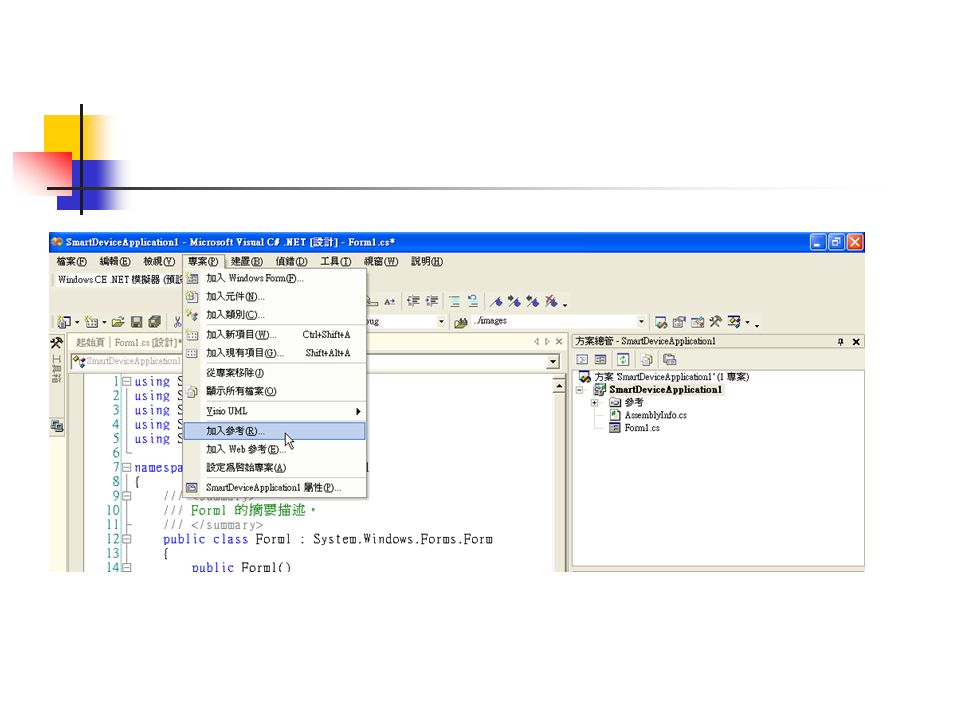This screenshot has width=960, height=720.
Task: Choose 設定為啟始專案(A) entry
Action: [x=275, y=468]
